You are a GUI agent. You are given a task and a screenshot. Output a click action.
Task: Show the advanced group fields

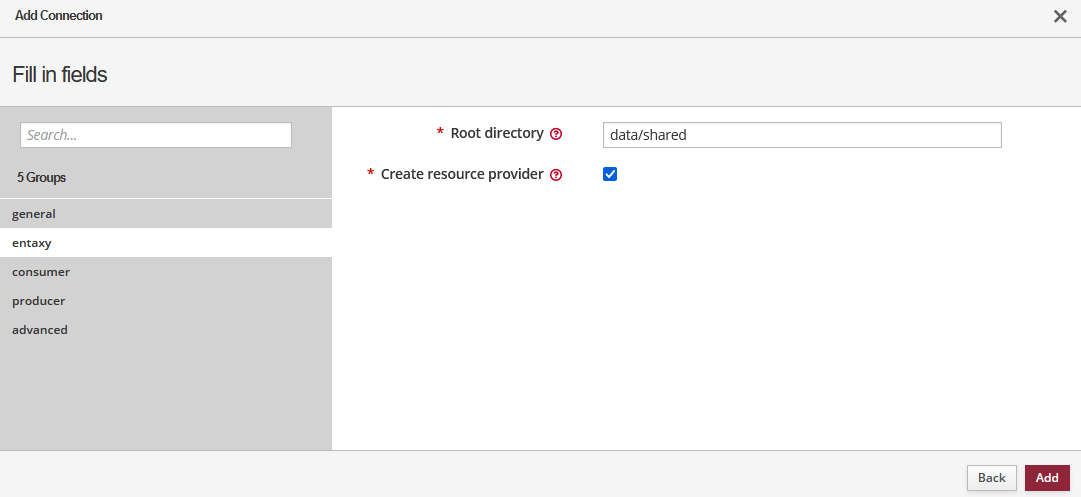tap(40, 330)
